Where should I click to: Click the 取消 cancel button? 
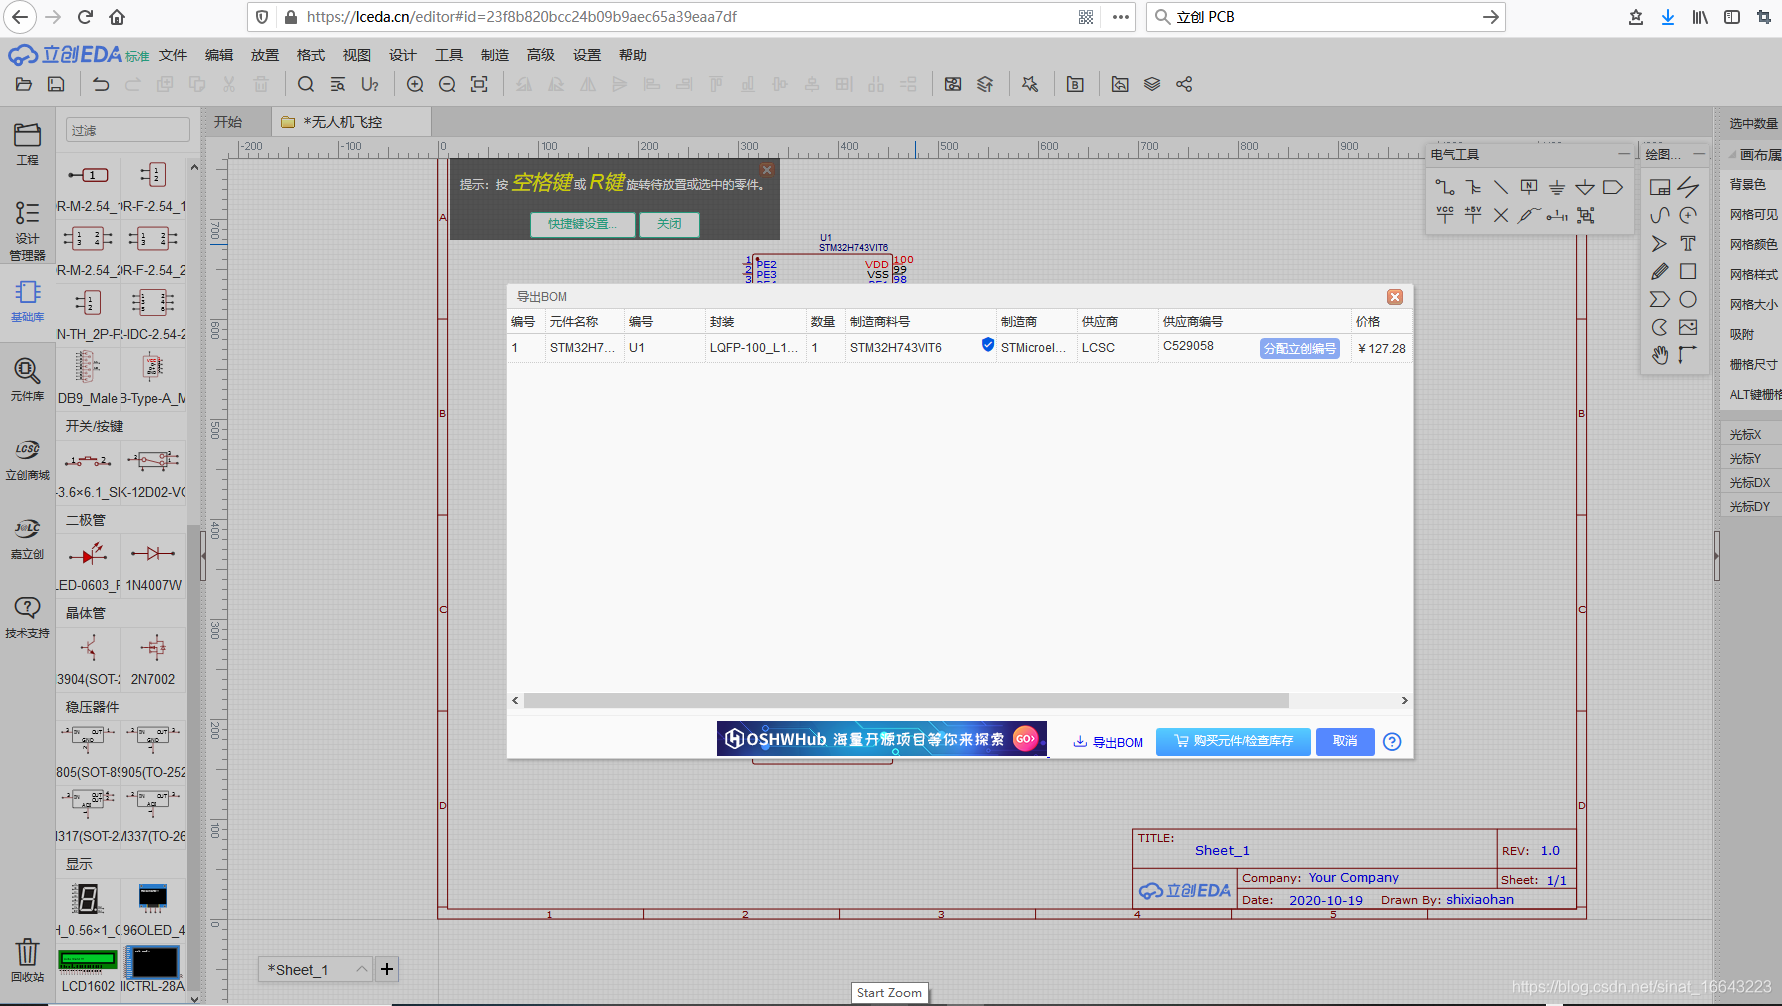[x=1345, y=741]
